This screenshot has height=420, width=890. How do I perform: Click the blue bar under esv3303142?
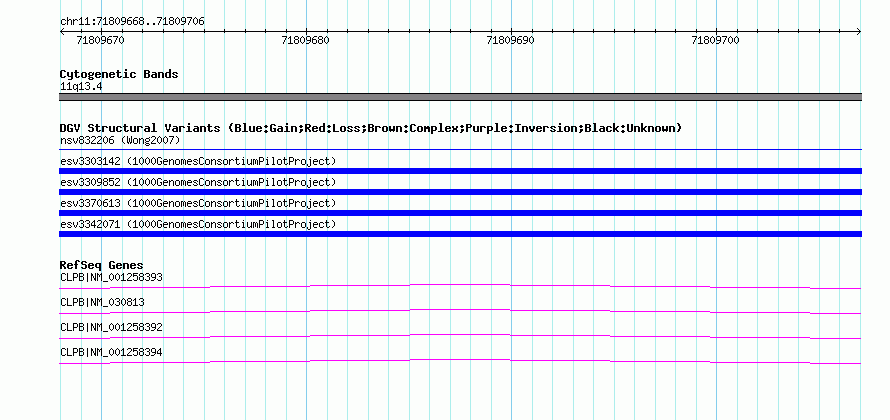[460, 171]
